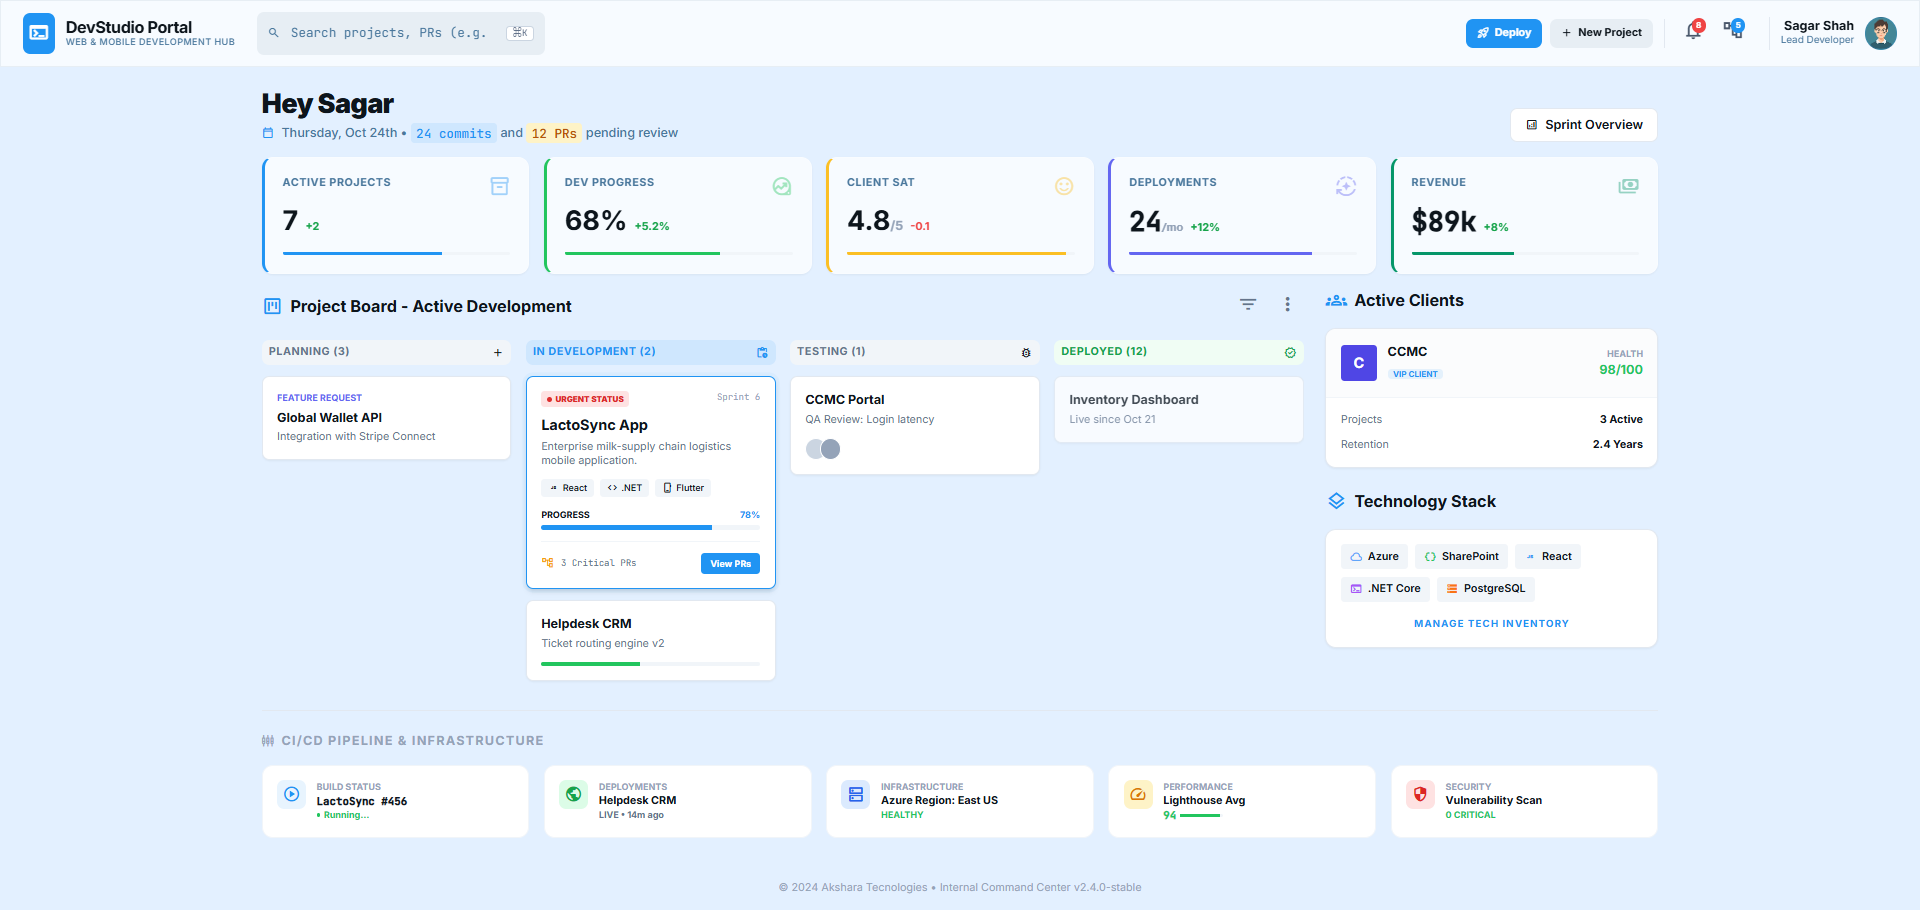The width and height of the screenshot is (1920, 910).
Task: Click the Deploy button
Action: [1503, 33]
